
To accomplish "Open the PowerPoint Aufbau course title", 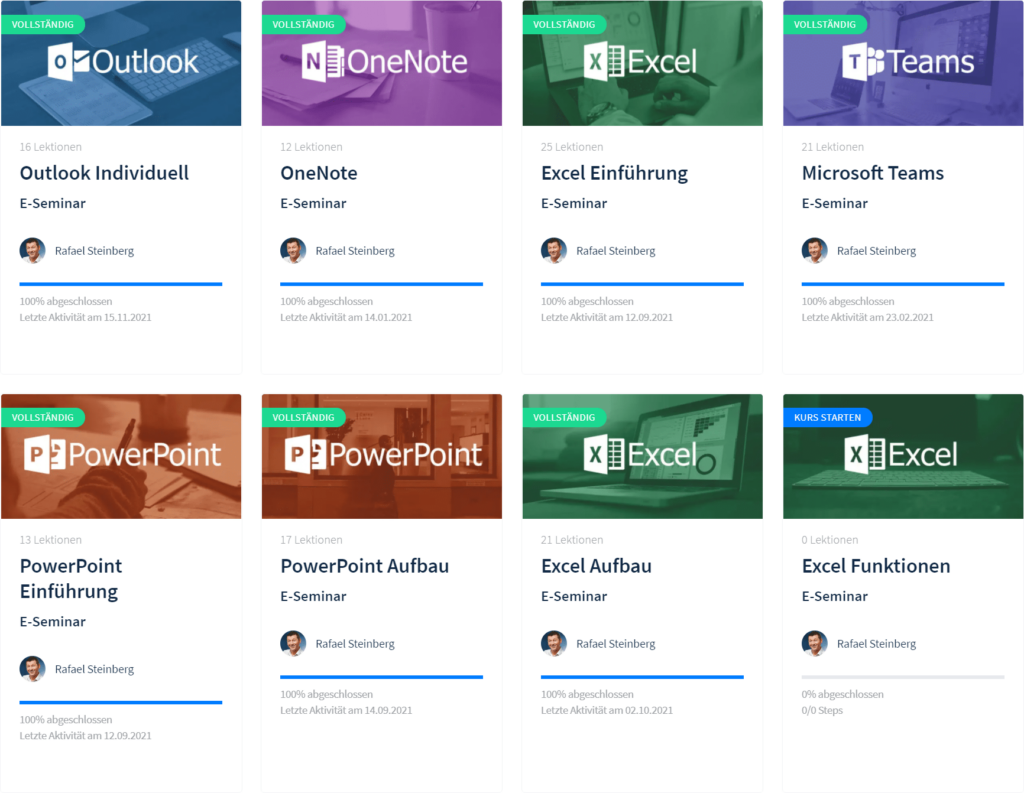I will 364,566.
